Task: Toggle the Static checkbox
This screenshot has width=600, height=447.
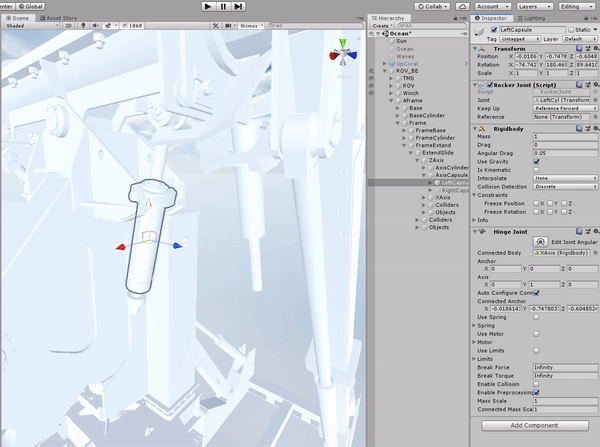Action: 571,30
